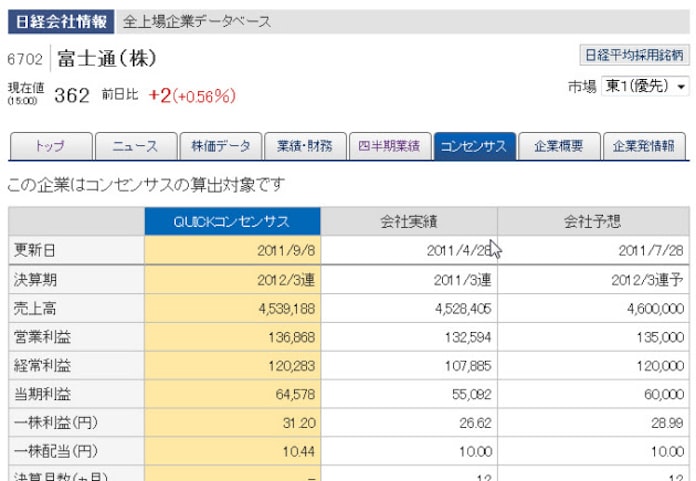The image size is (696, 481).
Task: Click the consensus sales value 4,539,188
Action: coord(287,309)
